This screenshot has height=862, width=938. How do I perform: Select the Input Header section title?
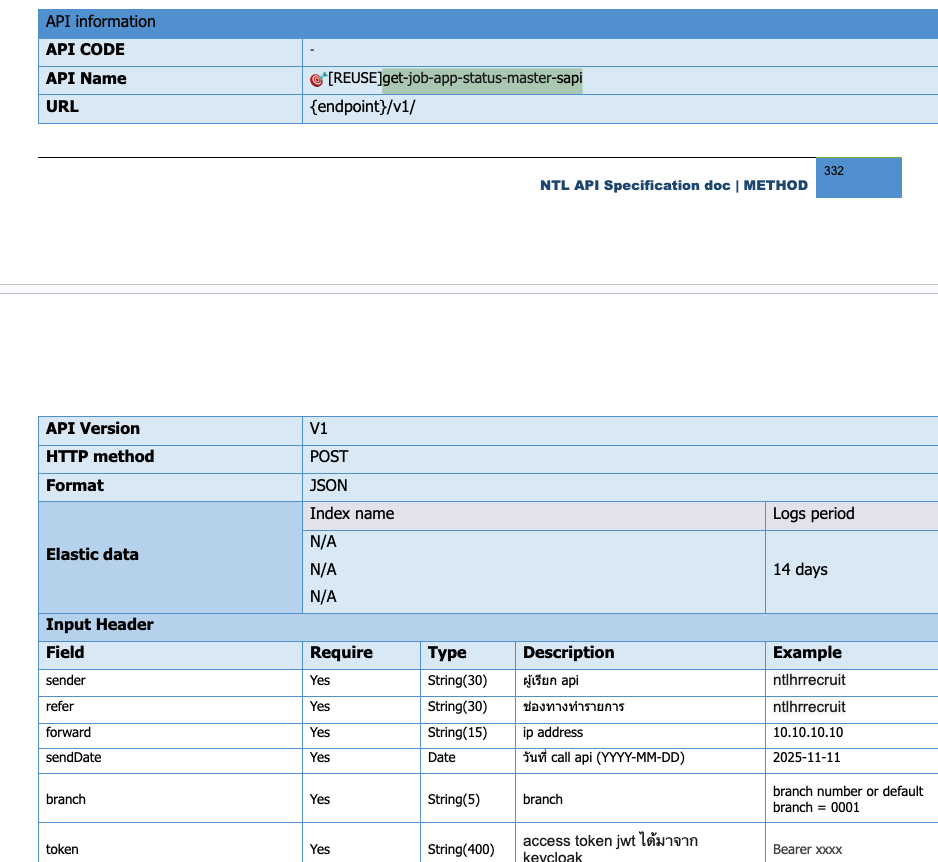pyautogui.click(x=100, y=624)
